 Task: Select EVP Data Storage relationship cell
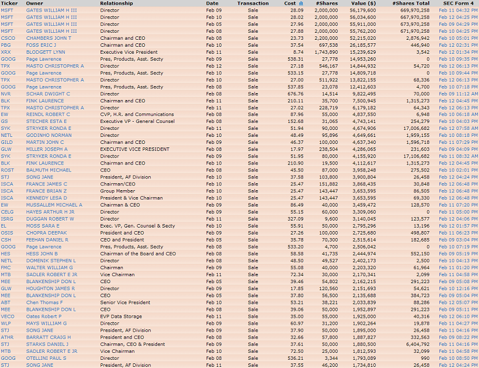click(121, 316)
